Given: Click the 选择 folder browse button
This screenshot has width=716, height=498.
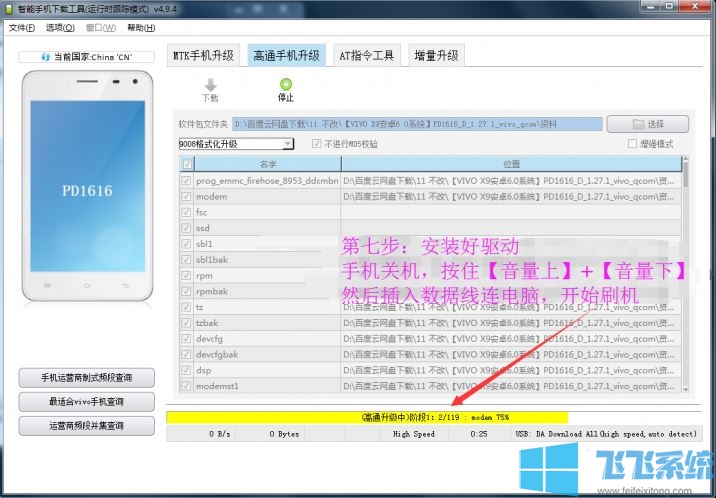Looking at the screenshot, I should coord(648,124).
